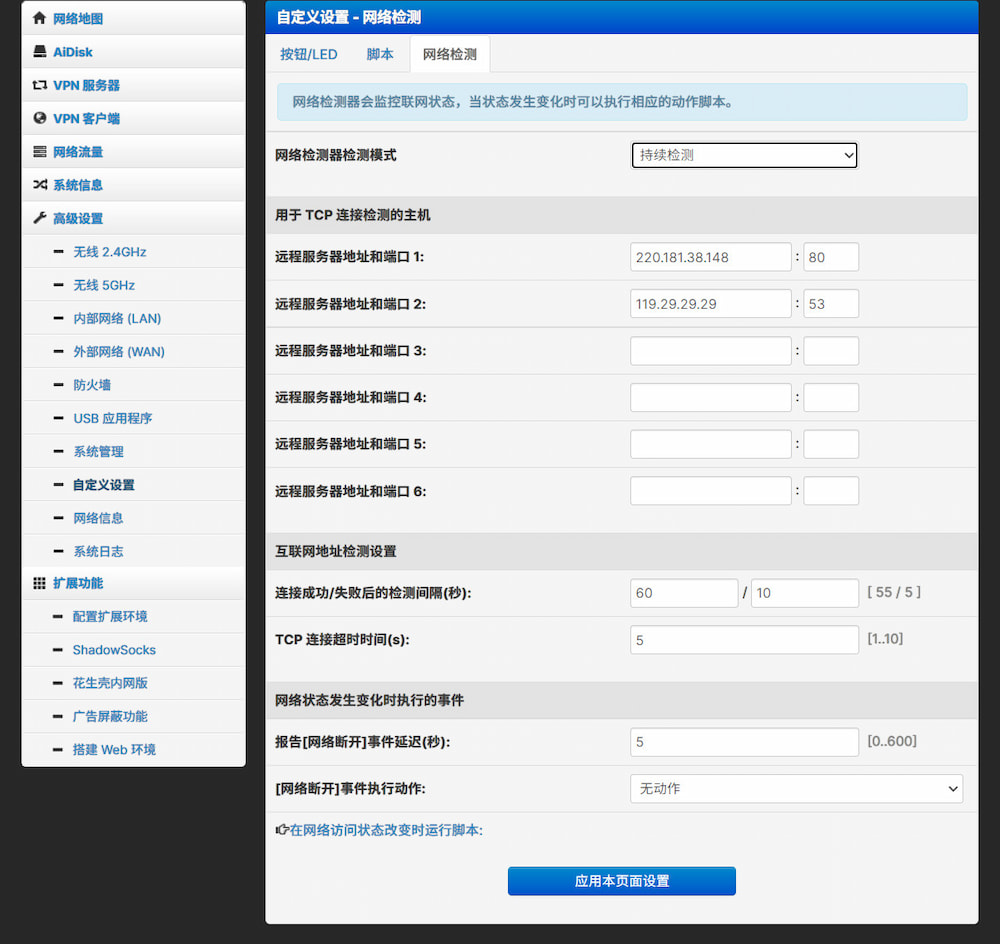
Task: Open the ShadowSocks extension page
Action: (114, 650)
